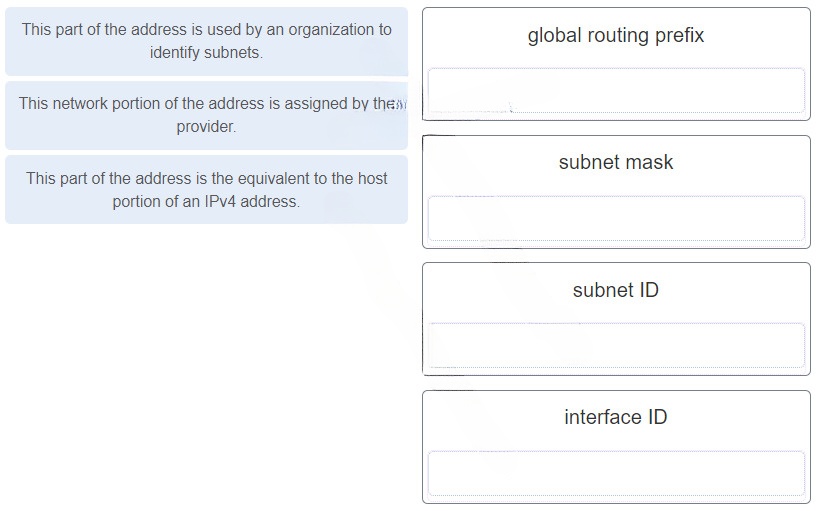818x511 pixels.
Task: Select the 'assigned by the provider' description card
Action: 207,115
